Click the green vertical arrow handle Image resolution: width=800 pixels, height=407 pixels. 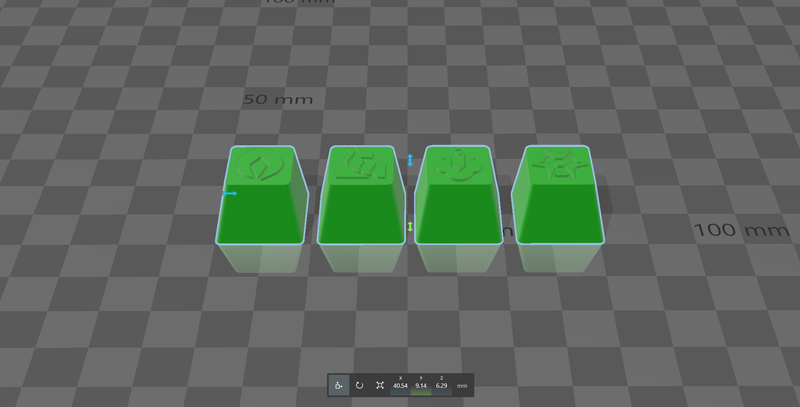(410, 226)
